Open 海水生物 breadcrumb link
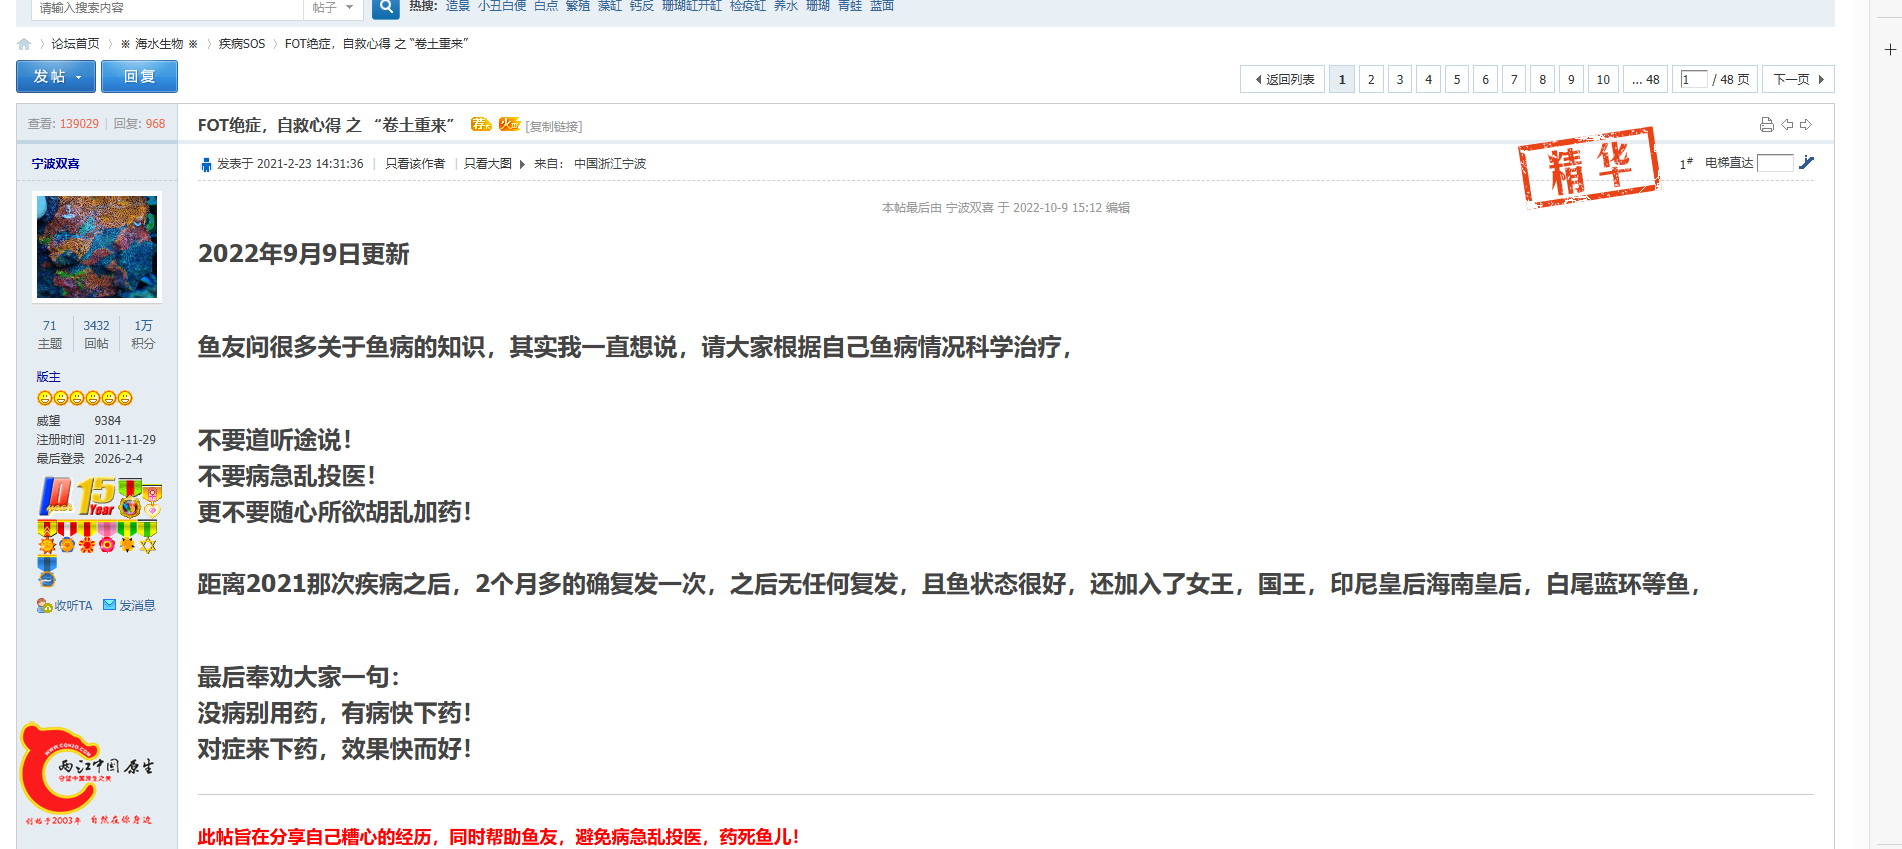 coord(159,44)
